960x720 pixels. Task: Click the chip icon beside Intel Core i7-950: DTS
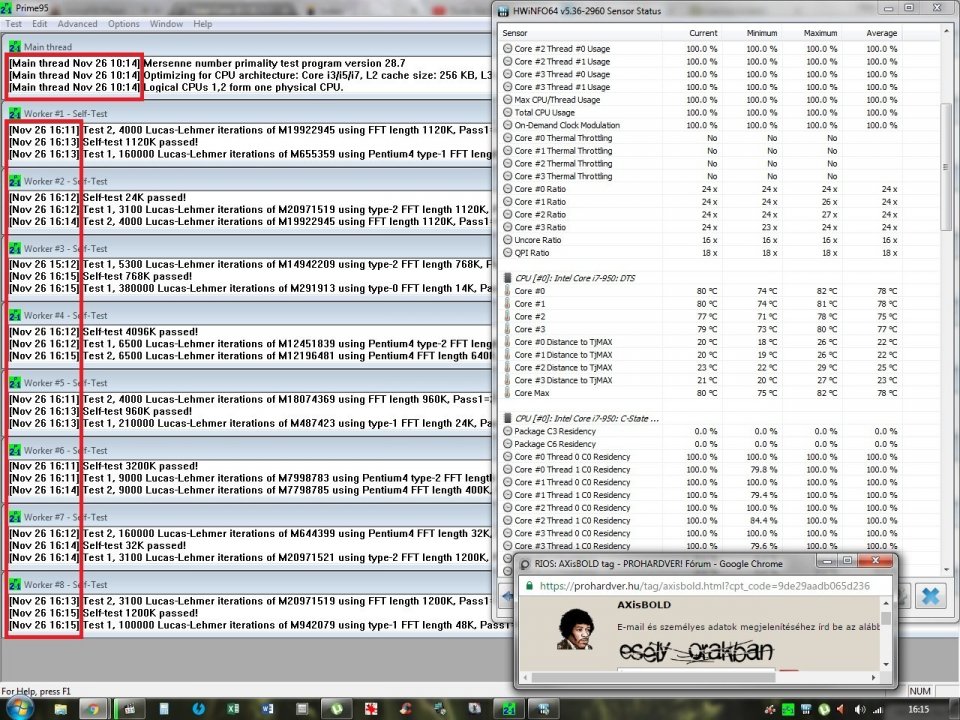[507, 278]
